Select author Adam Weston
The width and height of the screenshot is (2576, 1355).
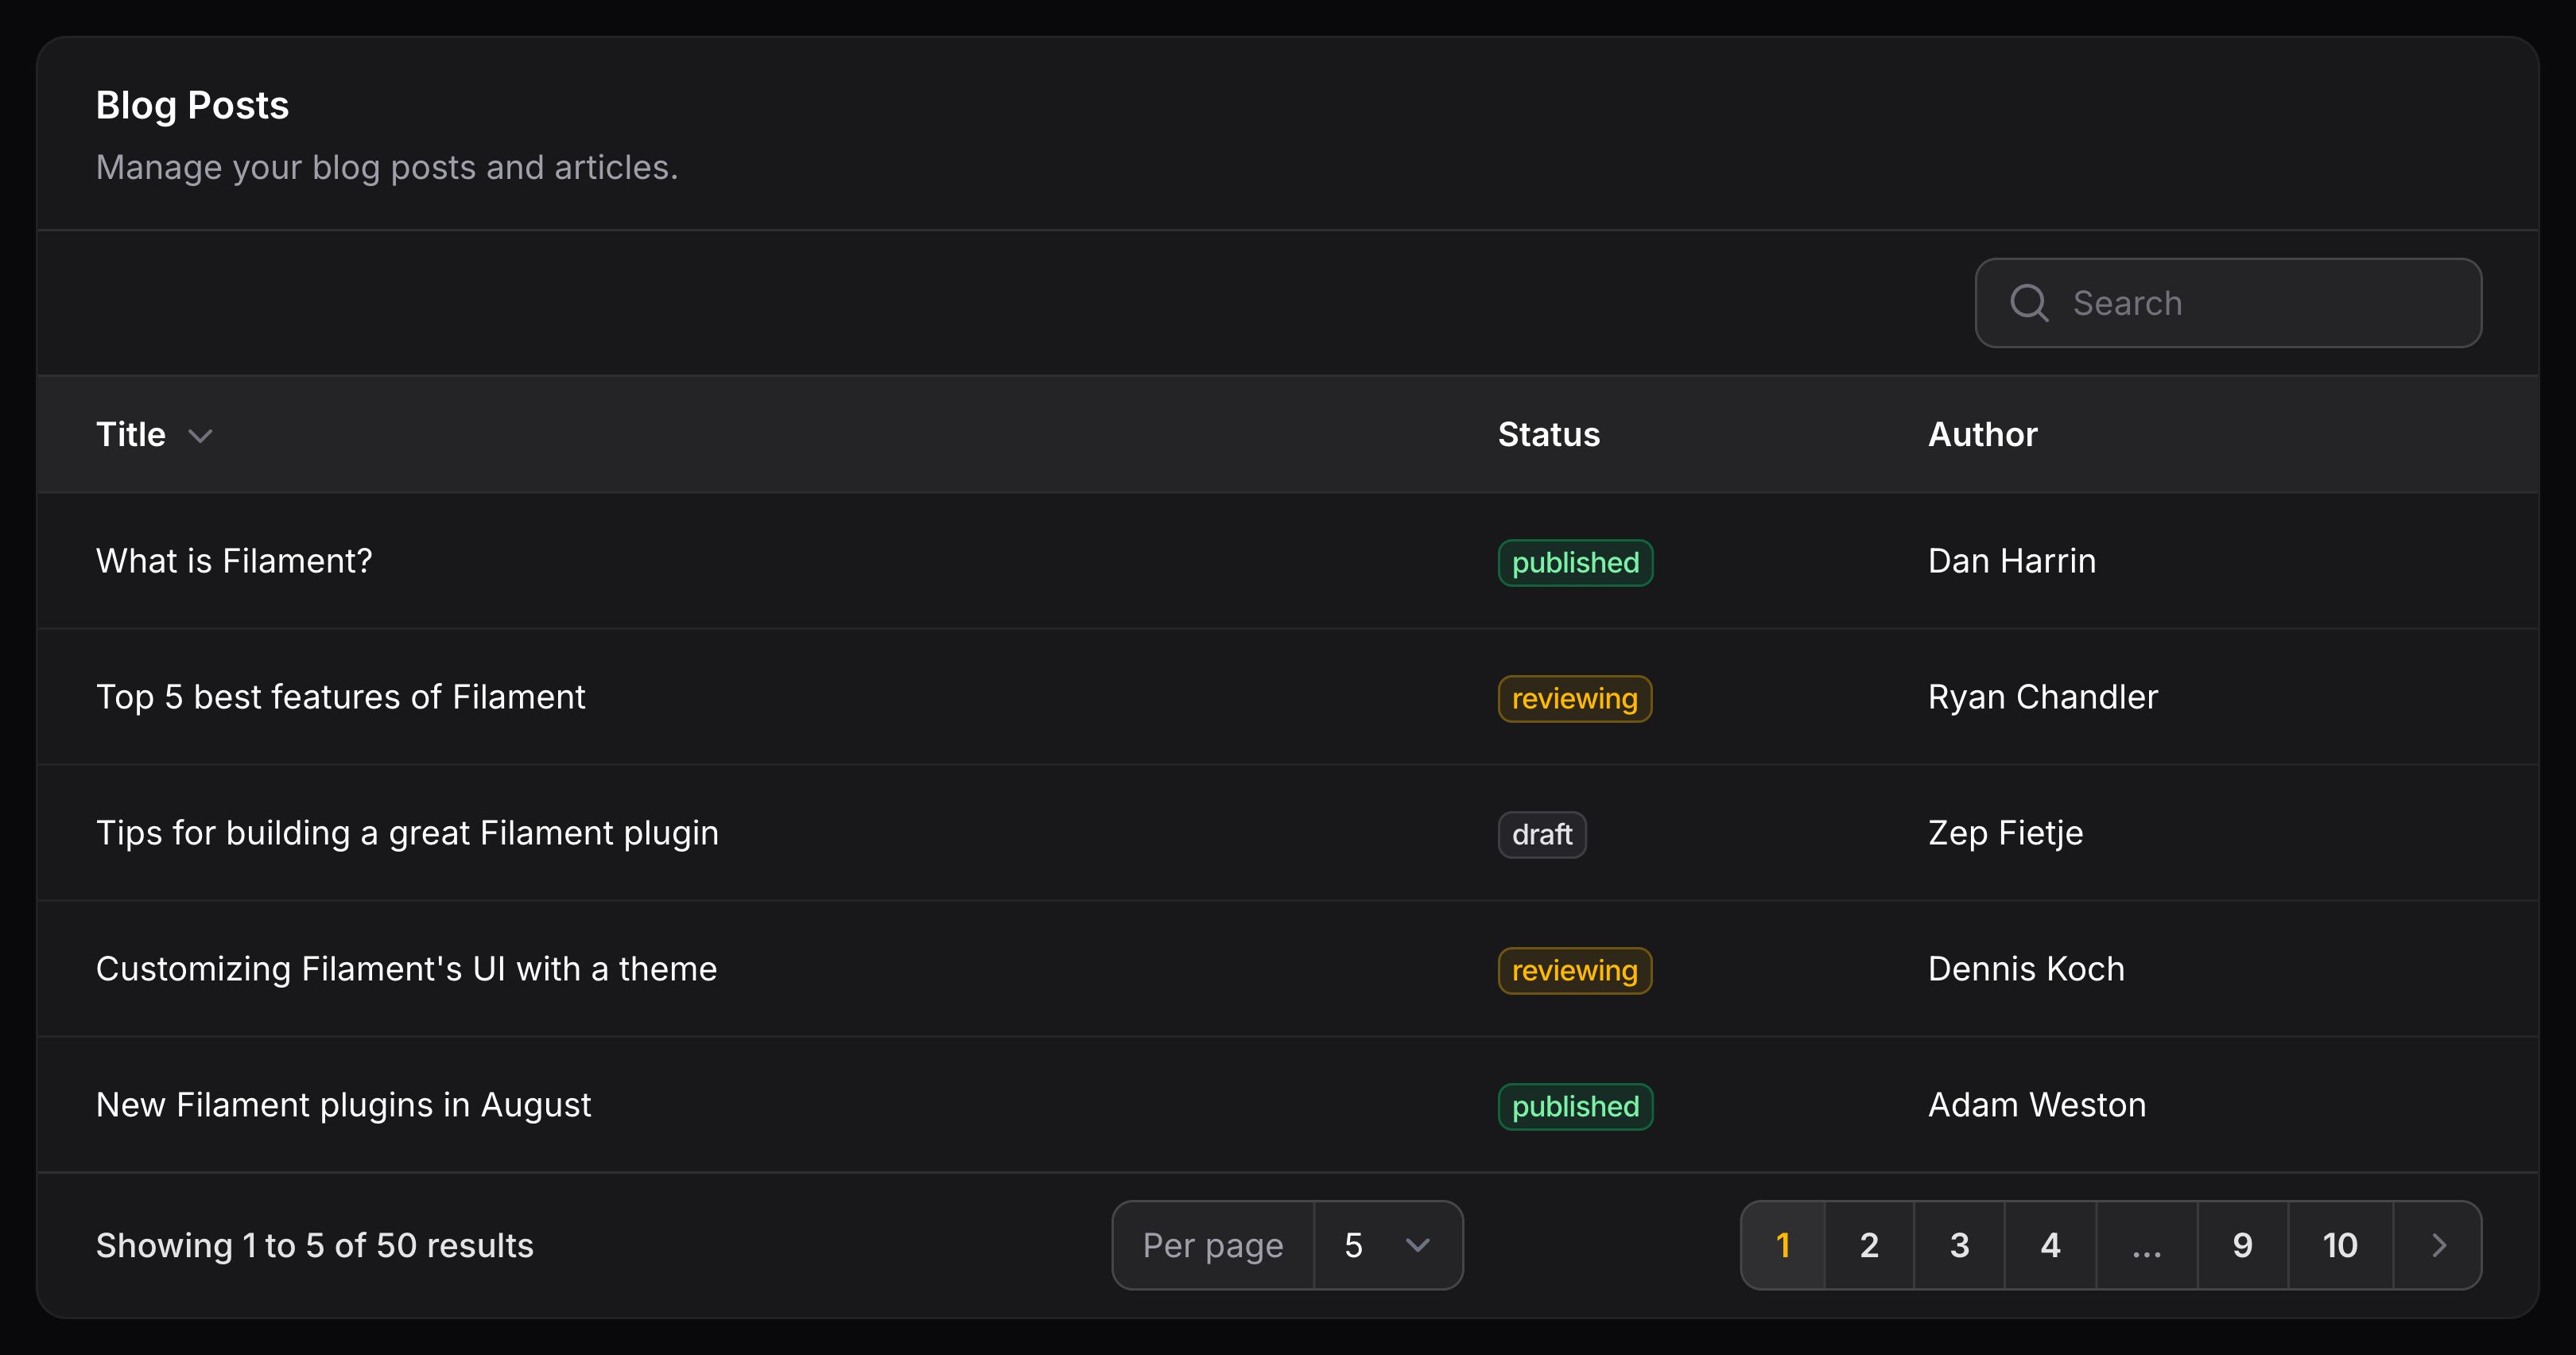[x=2037, y=1105]
